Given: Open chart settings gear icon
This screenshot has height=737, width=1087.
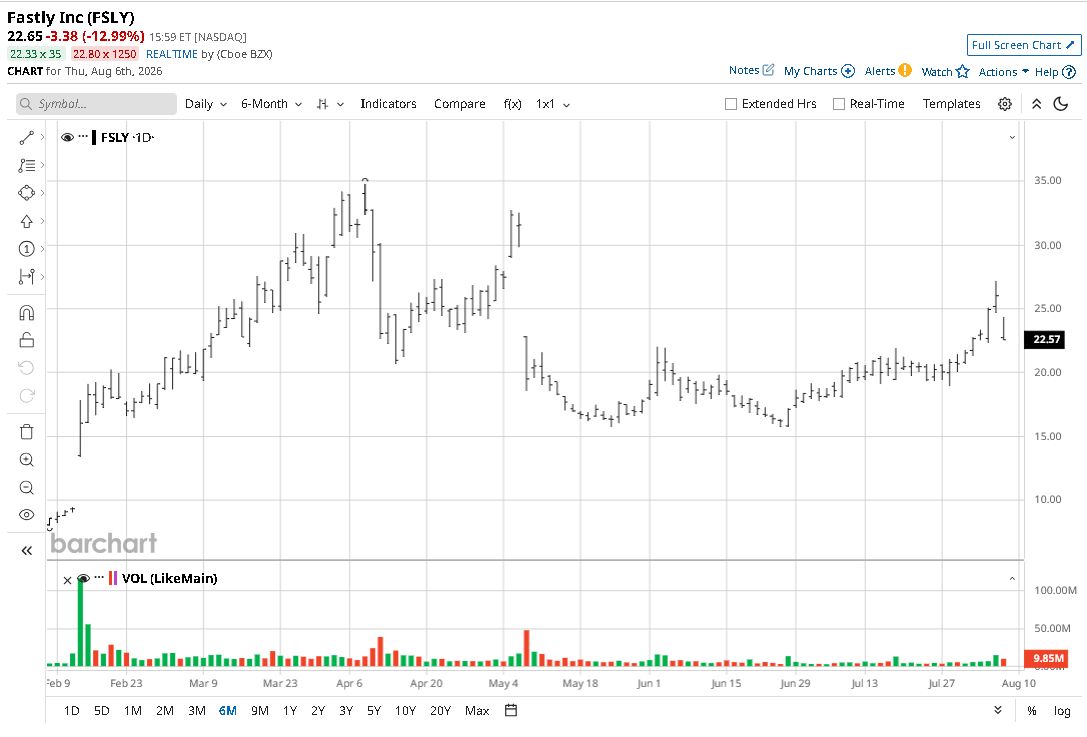Looking at the screenshot, I should click(1005, 104).
